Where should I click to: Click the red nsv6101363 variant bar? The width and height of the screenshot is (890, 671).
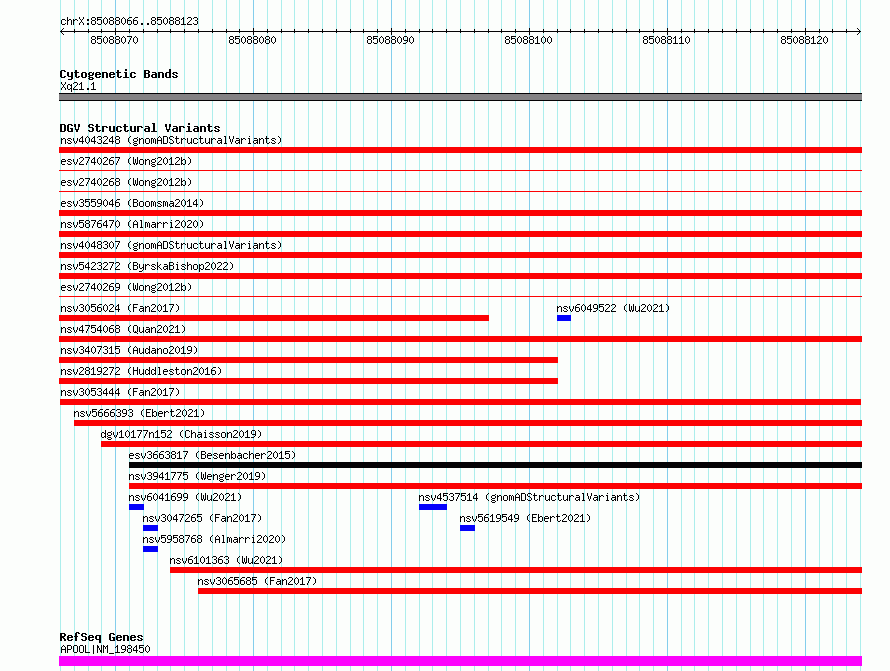click(x=516, y=570)
